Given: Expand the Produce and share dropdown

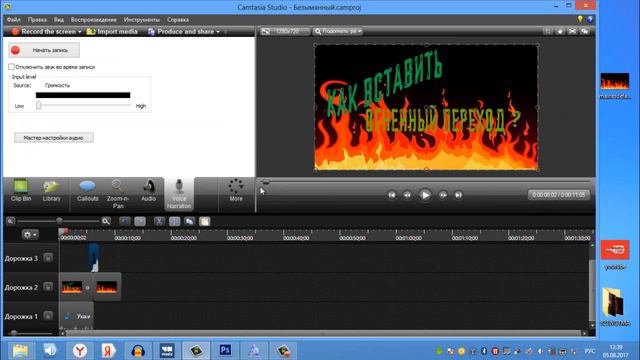Looking at the screenshot, I should coord(218,31).
